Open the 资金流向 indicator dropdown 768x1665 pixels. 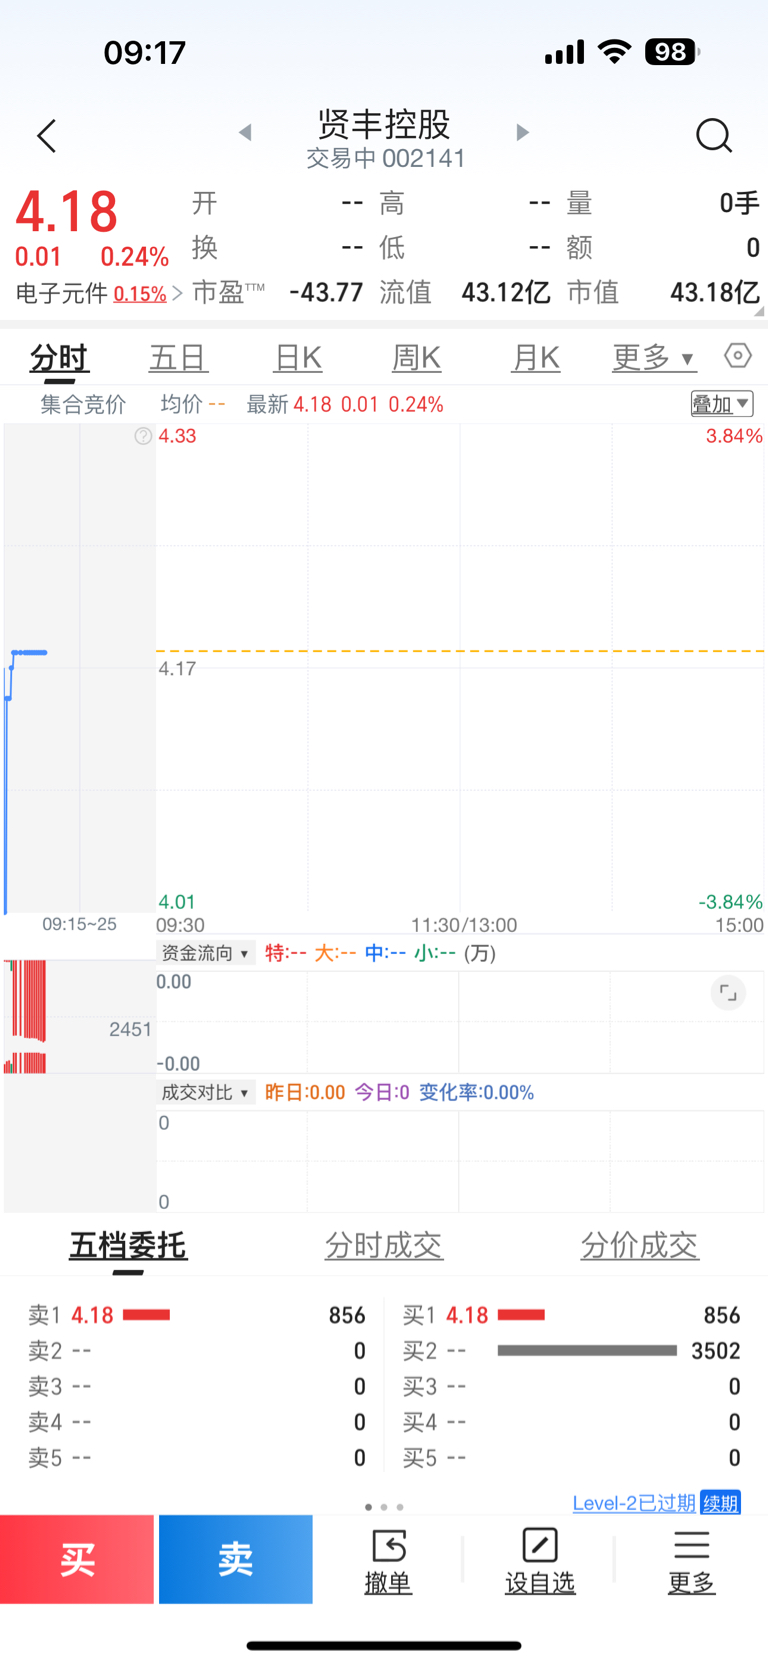click(206, 953)
